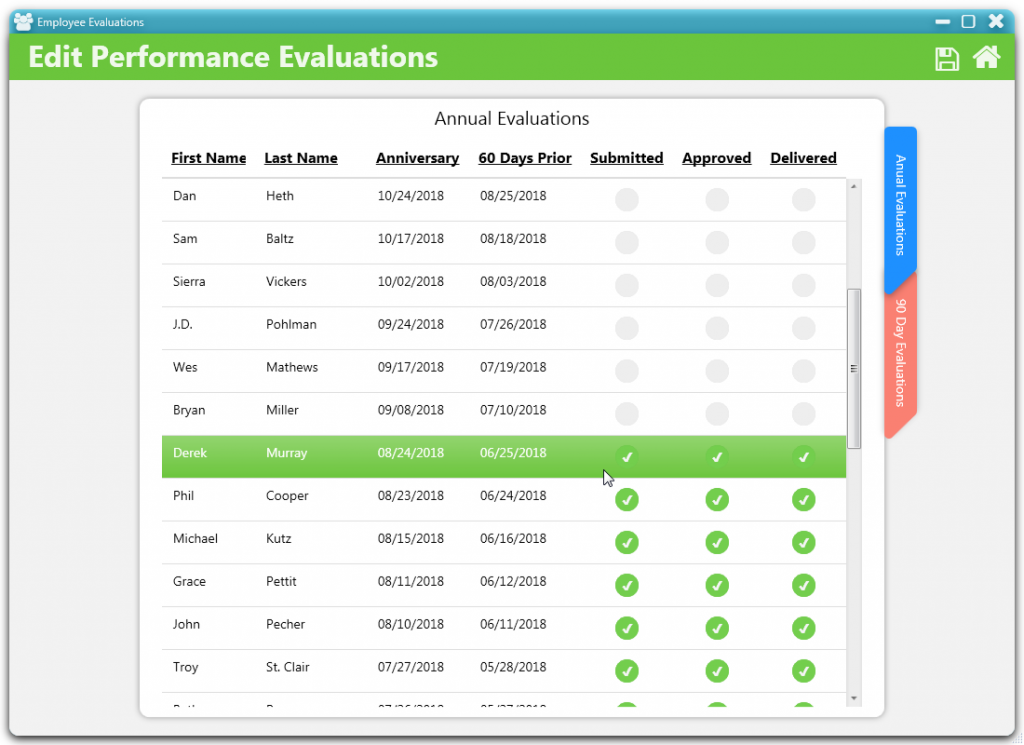Go to Home via house icon

pyautogui.click(x=986, y=57)
